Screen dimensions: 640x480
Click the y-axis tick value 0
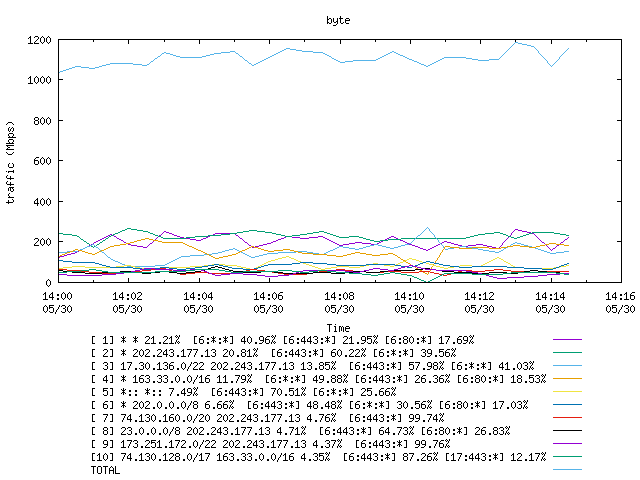click(x=48, y=282)
